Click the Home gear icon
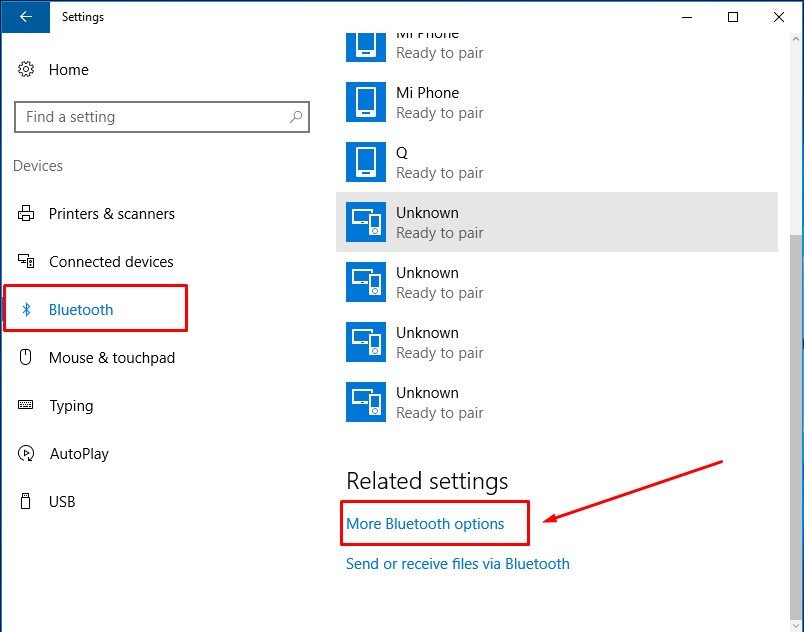The height and width of the screenshot is (632, 804). 26,70
